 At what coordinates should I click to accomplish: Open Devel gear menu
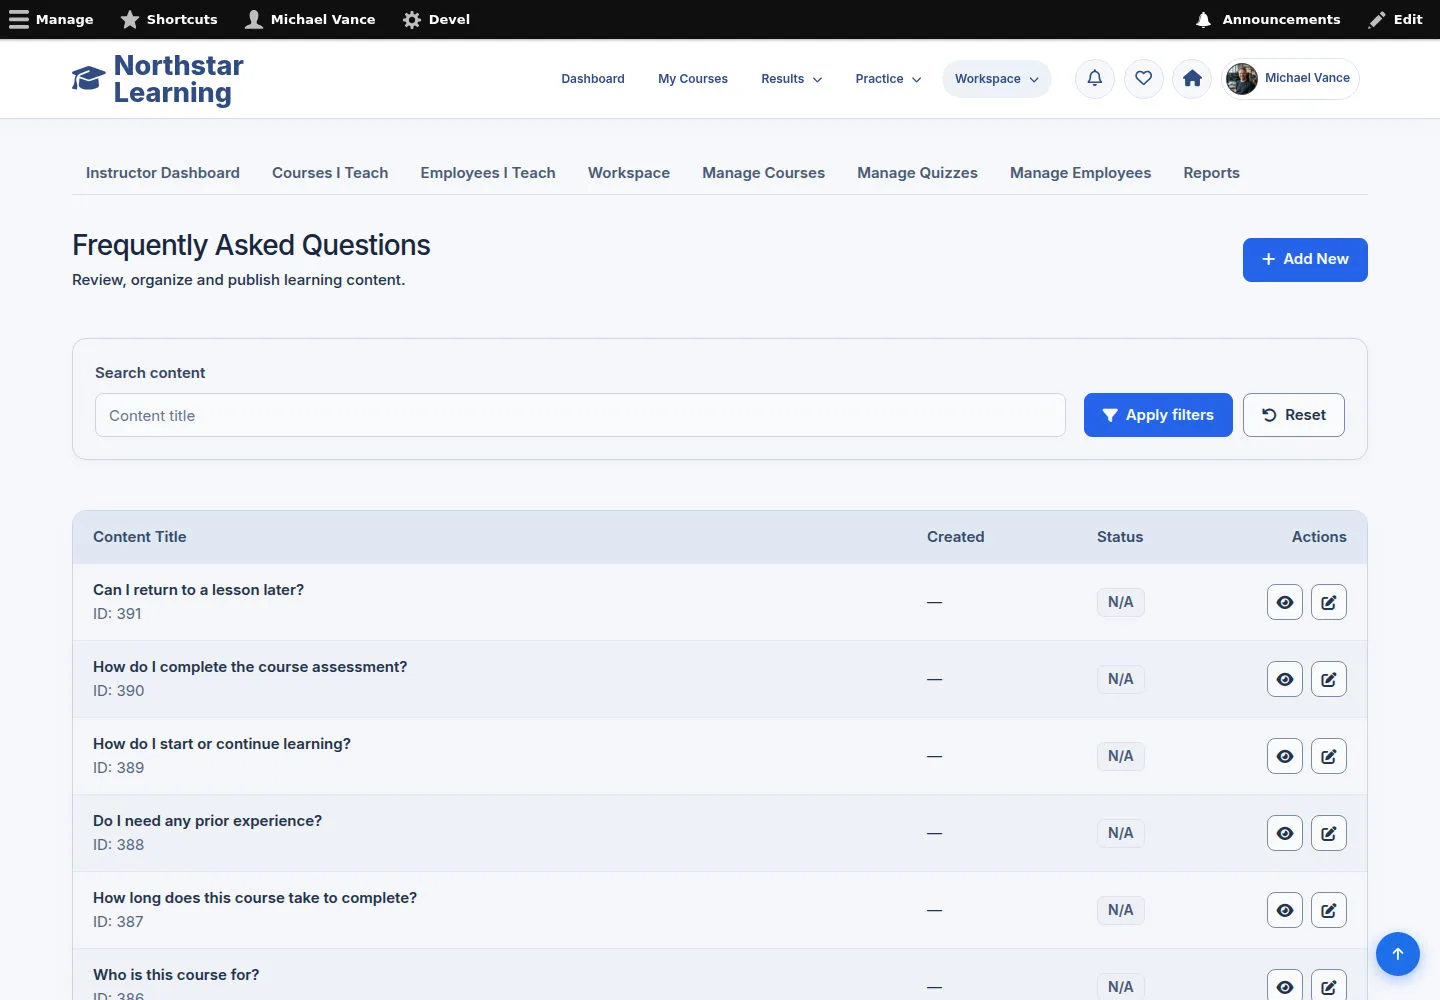[436, 19]
